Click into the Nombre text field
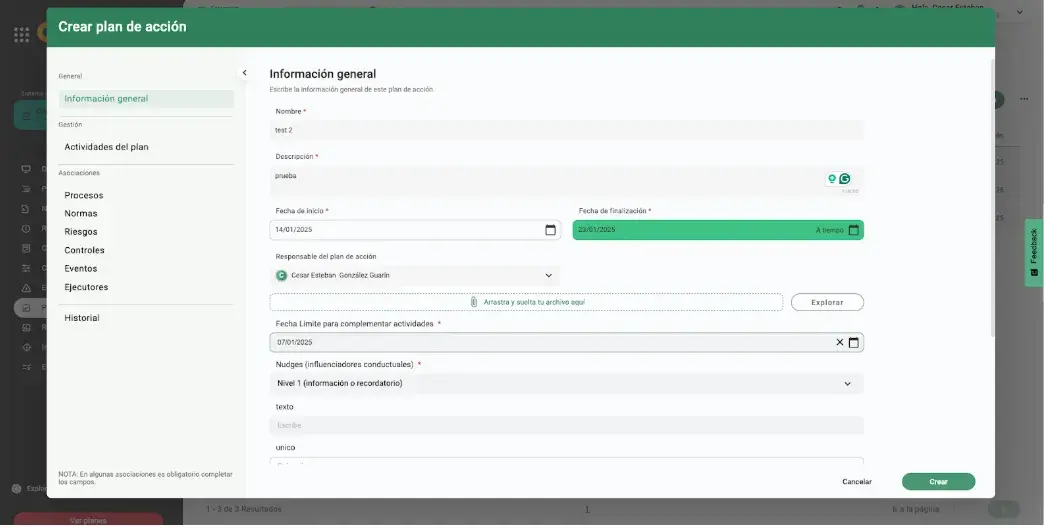 (566, 130)
